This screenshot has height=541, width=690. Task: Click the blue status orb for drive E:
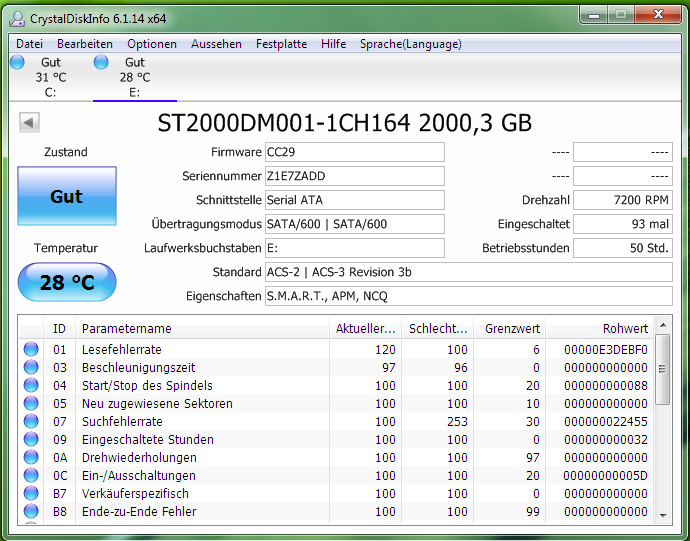coord(101,62)
